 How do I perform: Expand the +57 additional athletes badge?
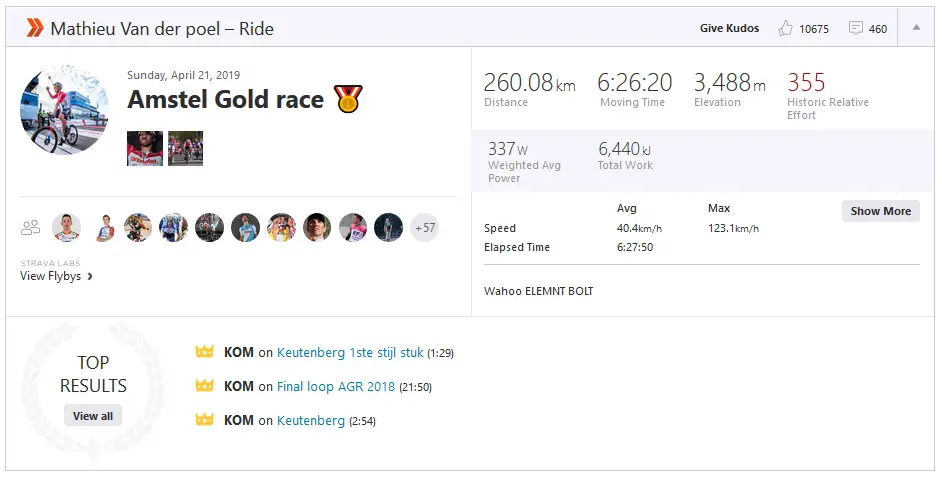[425, 227]
